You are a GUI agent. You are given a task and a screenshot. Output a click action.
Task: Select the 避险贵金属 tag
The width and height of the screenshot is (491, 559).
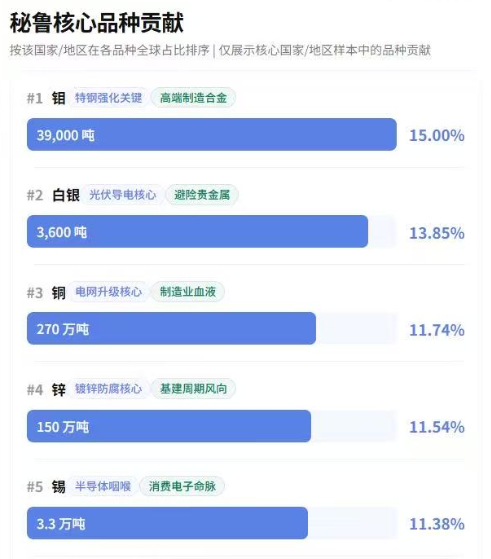(202, 195)
